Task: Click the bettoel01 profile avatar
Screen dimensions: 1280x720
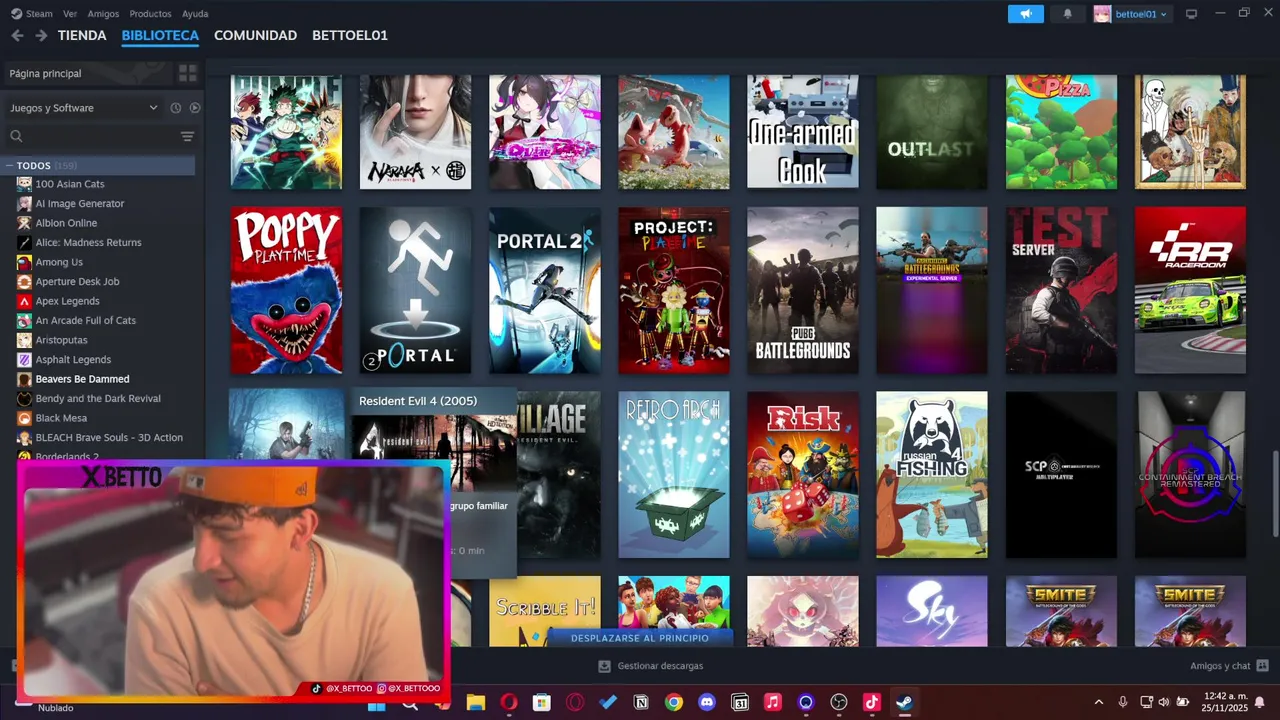Action: pos(1102,14)
